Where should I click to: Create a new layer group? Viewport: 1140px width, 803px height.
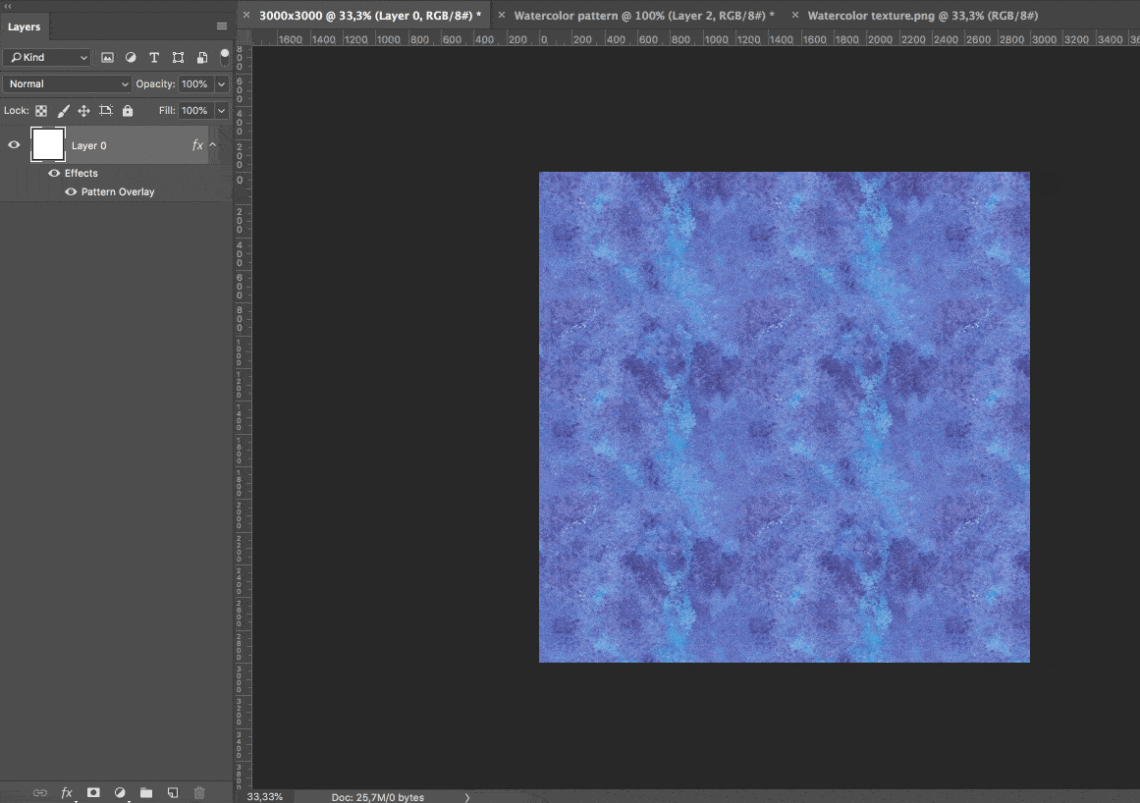coord(145,792)
